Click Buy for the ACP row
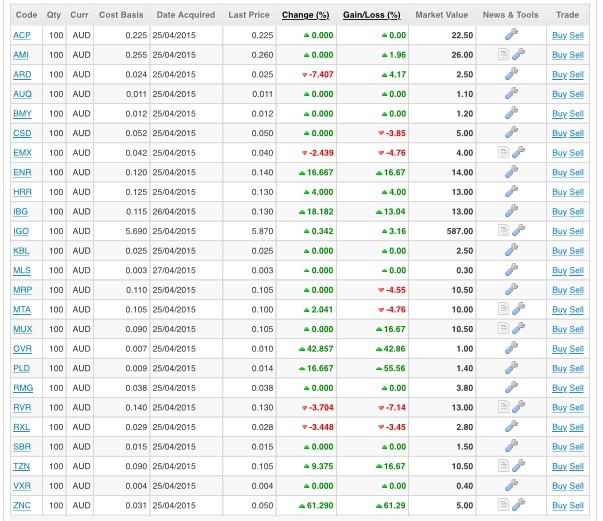This screenshot has height=521, width=603. point(559,35)
